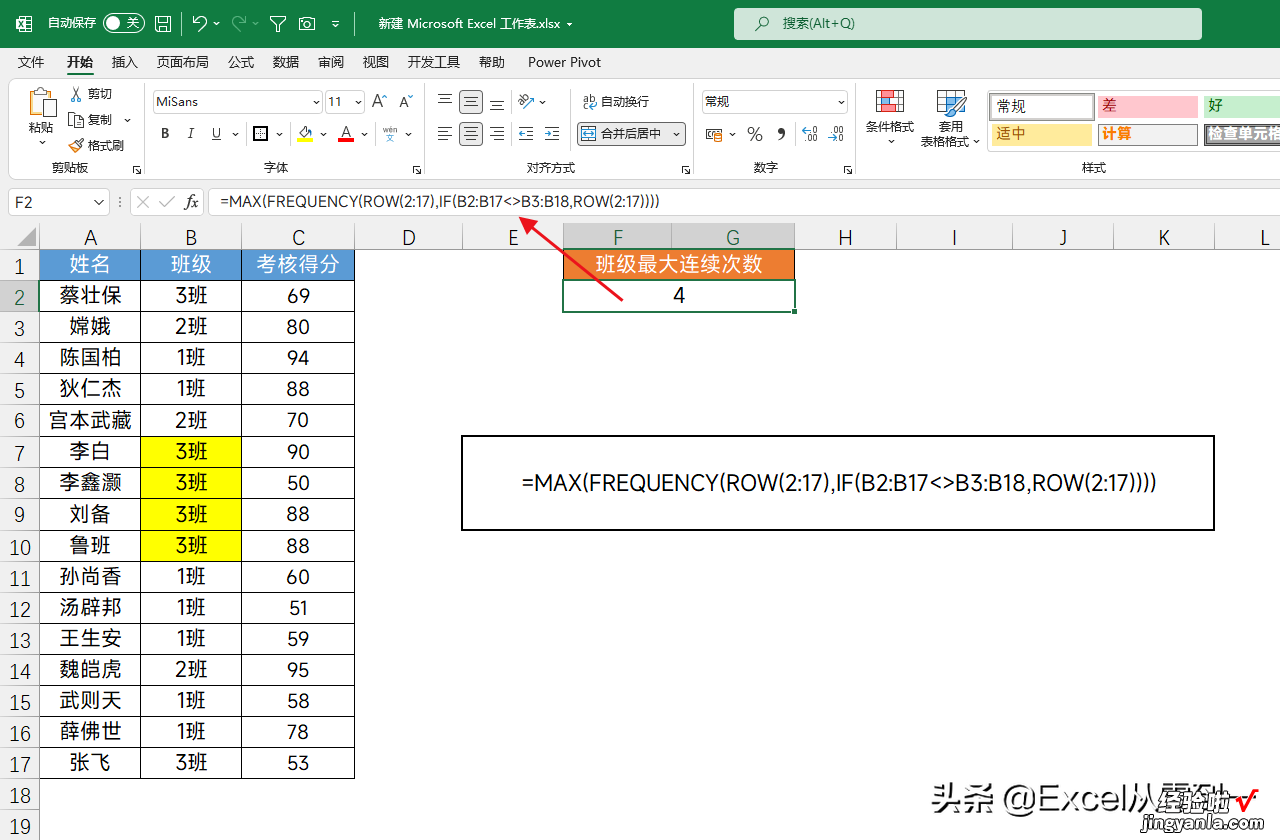Toggle Italic formatting

[x=191, y=134]
